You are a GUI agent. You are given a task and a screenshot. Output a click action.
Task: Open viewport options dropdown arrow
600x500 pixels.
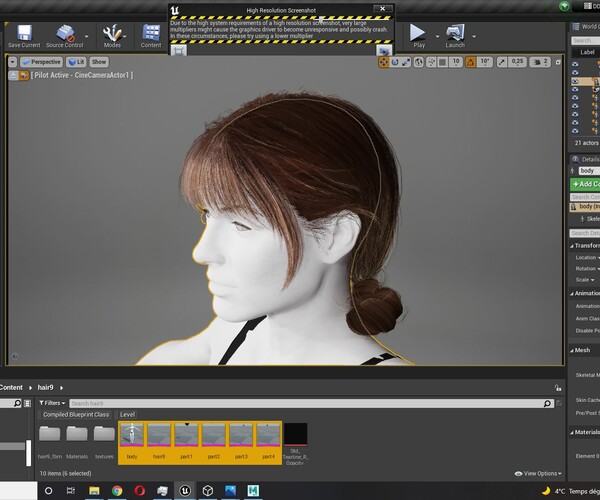12,62
